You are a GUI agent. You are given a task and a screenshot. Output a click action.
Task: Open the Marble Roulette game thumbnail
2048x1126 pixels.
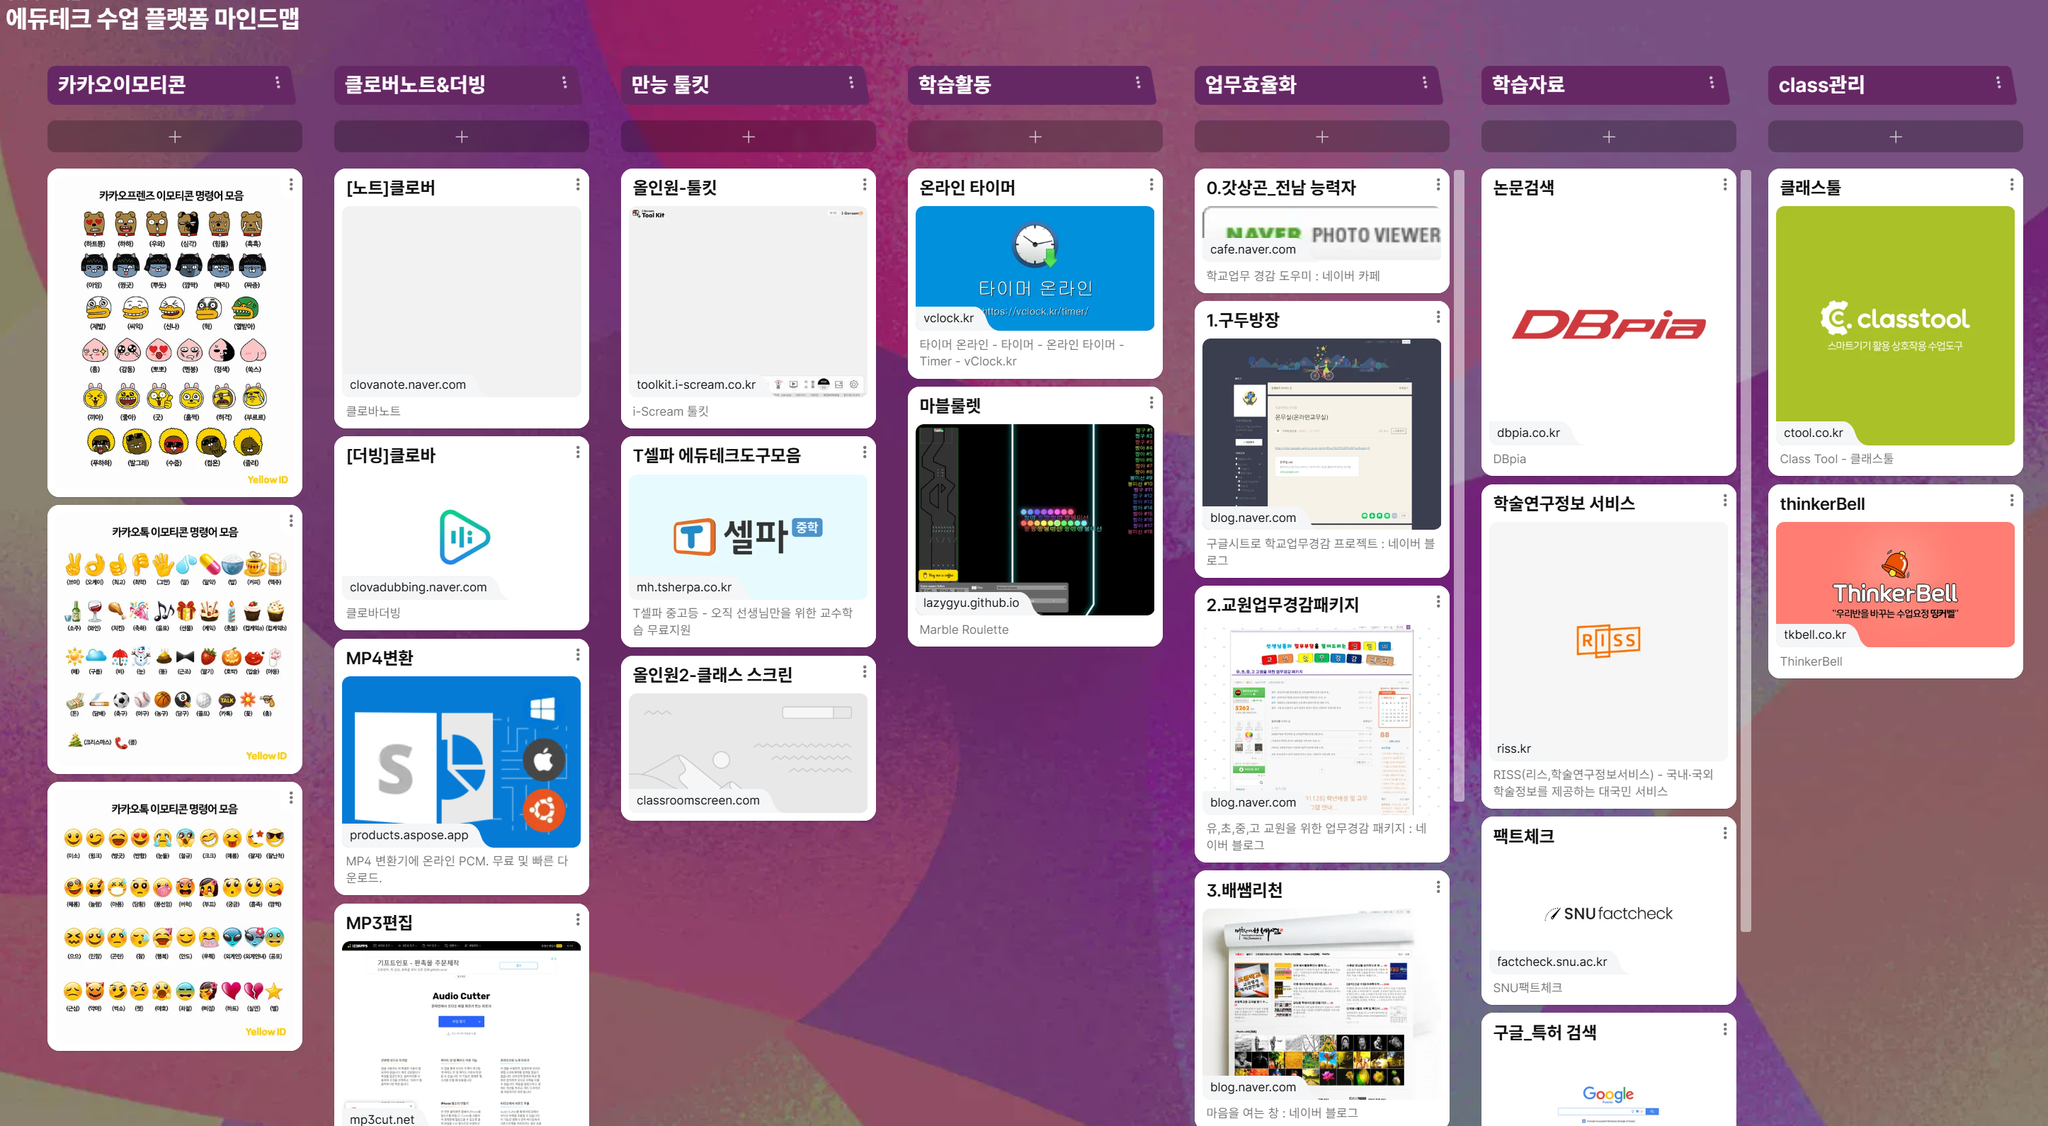1035,519
